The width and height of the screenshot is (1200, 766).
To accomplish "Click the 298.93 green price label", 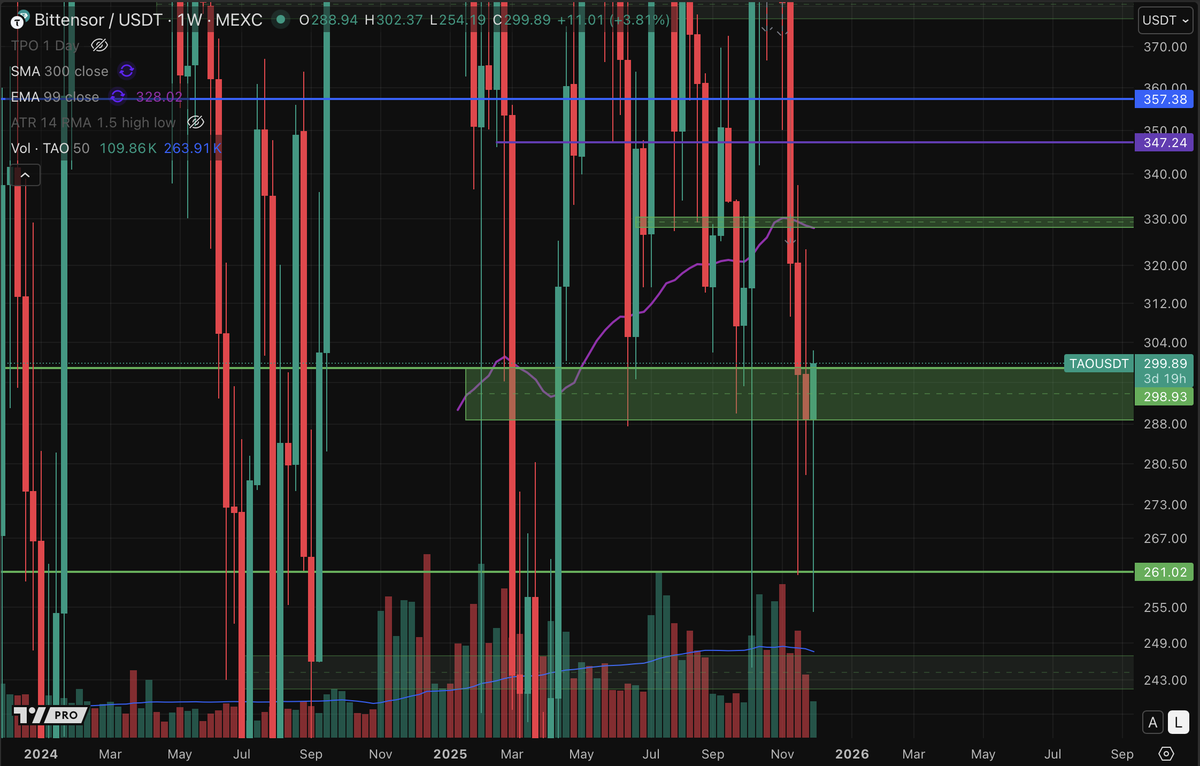I will tap(1164, 397).
